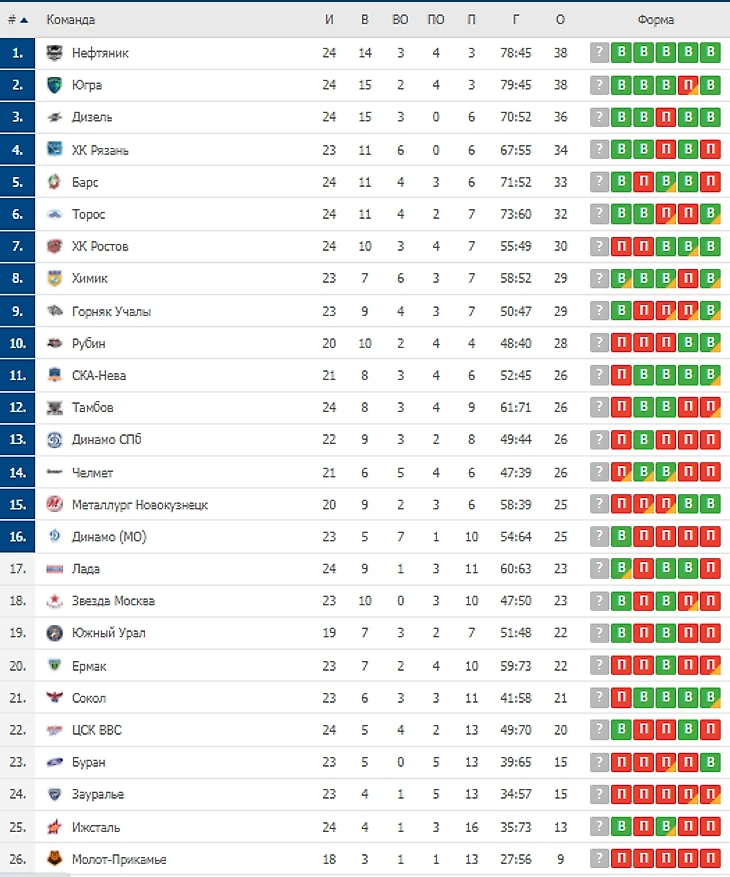Click the position badge 16 for Динамо (МО)
Viewport: 730px width, 877px height.
18,537
